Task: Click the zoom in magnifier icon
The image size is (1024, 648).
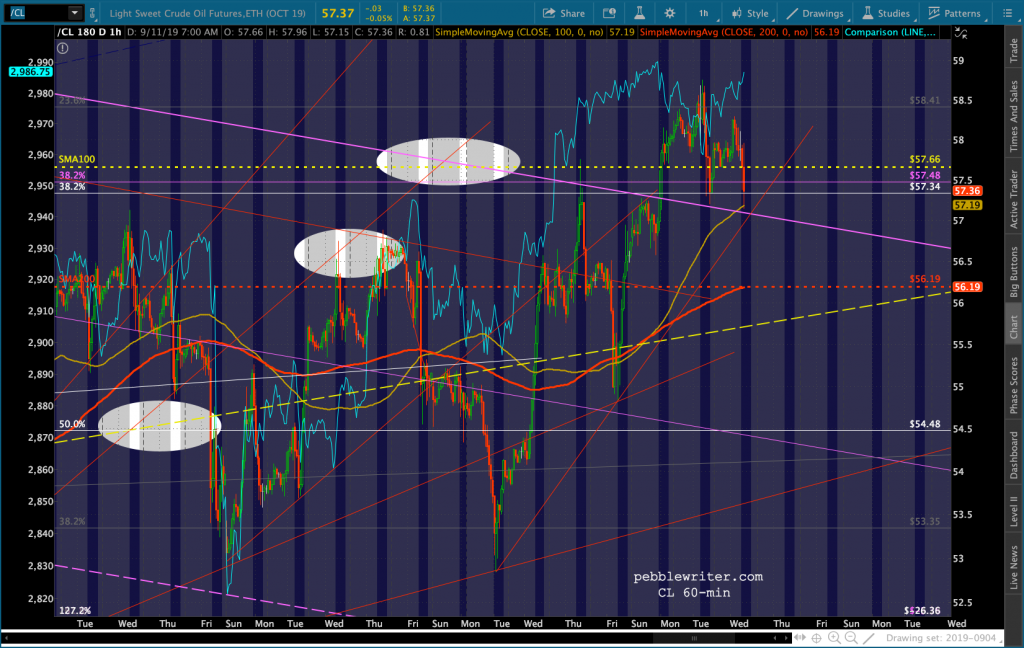Action: coord(834,638)
